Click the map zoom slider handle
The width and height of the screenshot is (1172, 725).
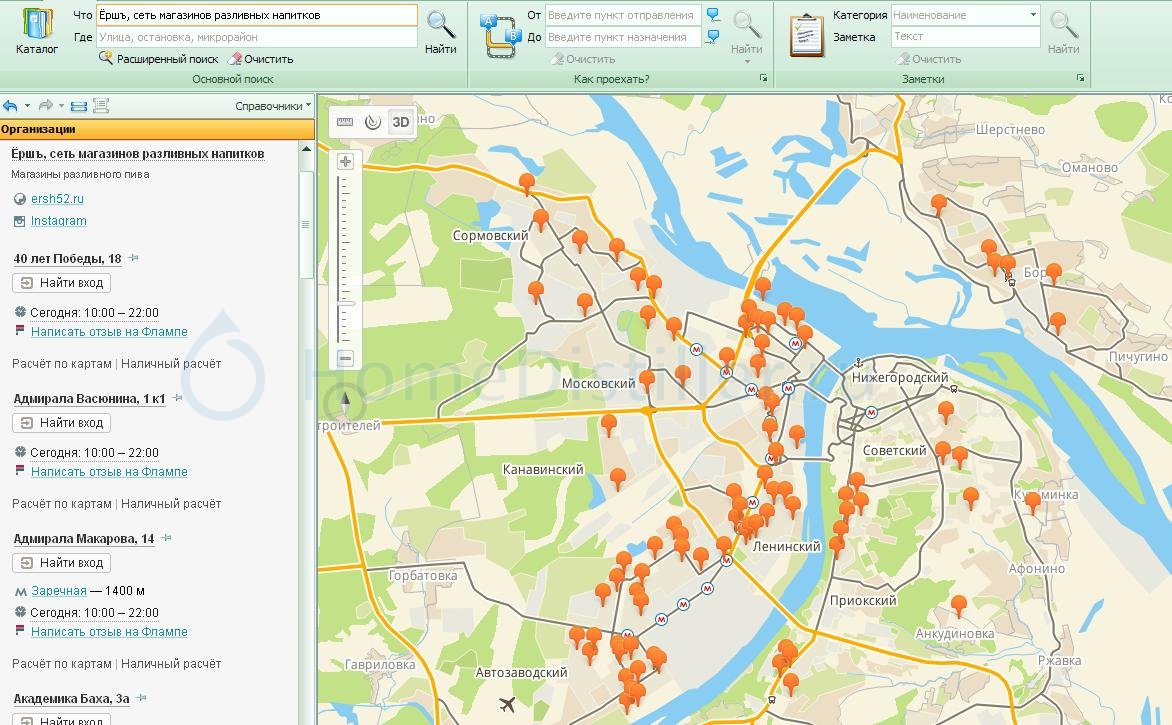tap(345, 303)
